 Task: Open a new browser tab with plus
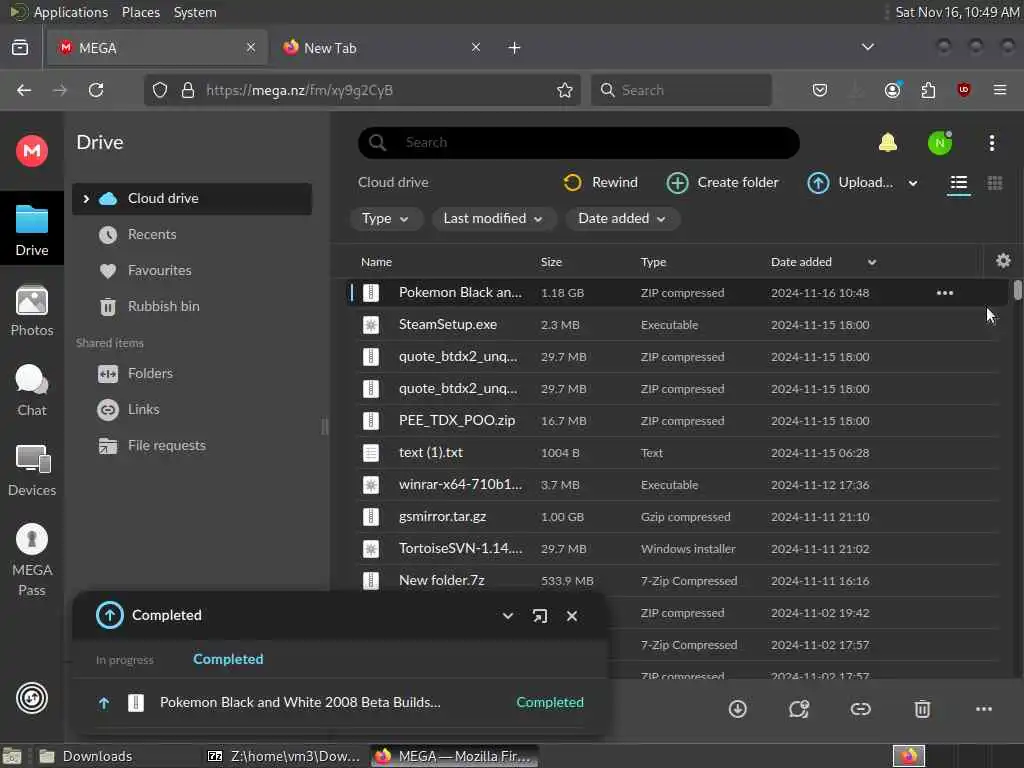[x=514, y=48]
